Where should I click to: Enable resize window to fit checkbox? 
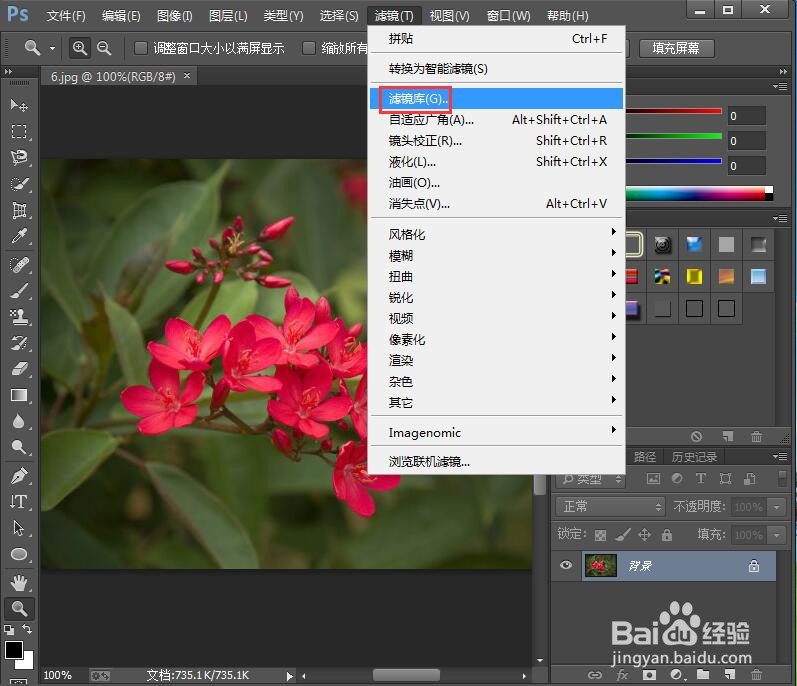coord(141,48)
